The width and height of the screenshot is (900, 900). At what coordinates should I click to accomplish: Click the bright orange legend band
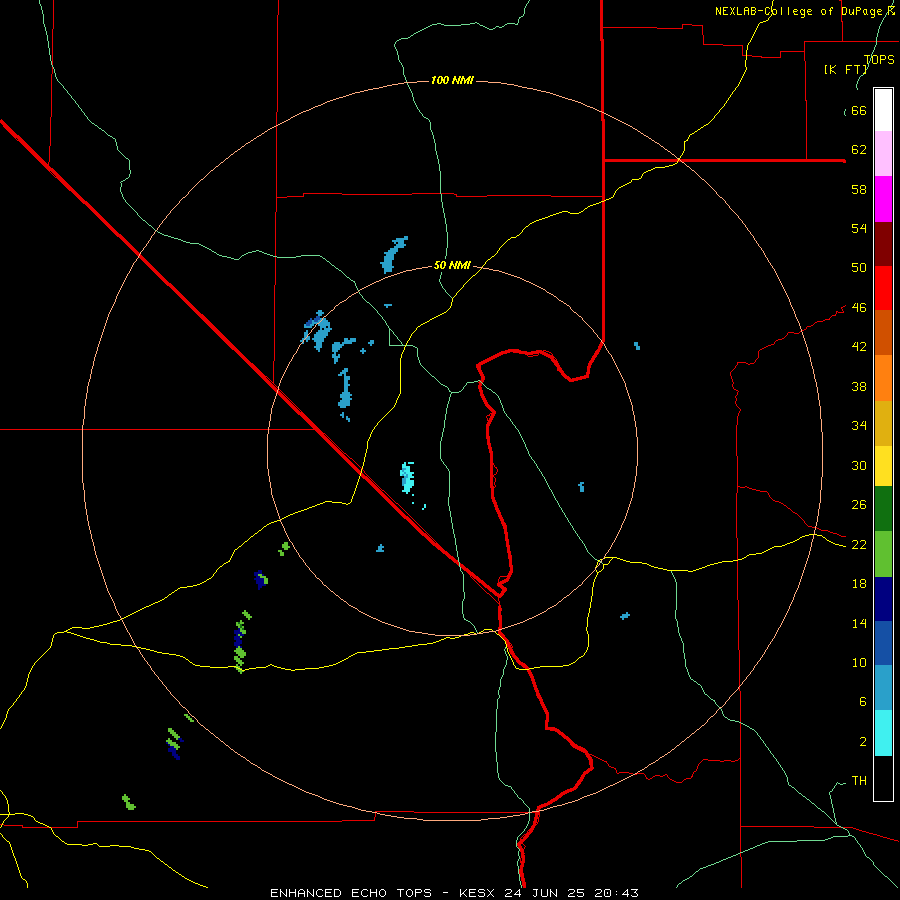click(883, 378)
